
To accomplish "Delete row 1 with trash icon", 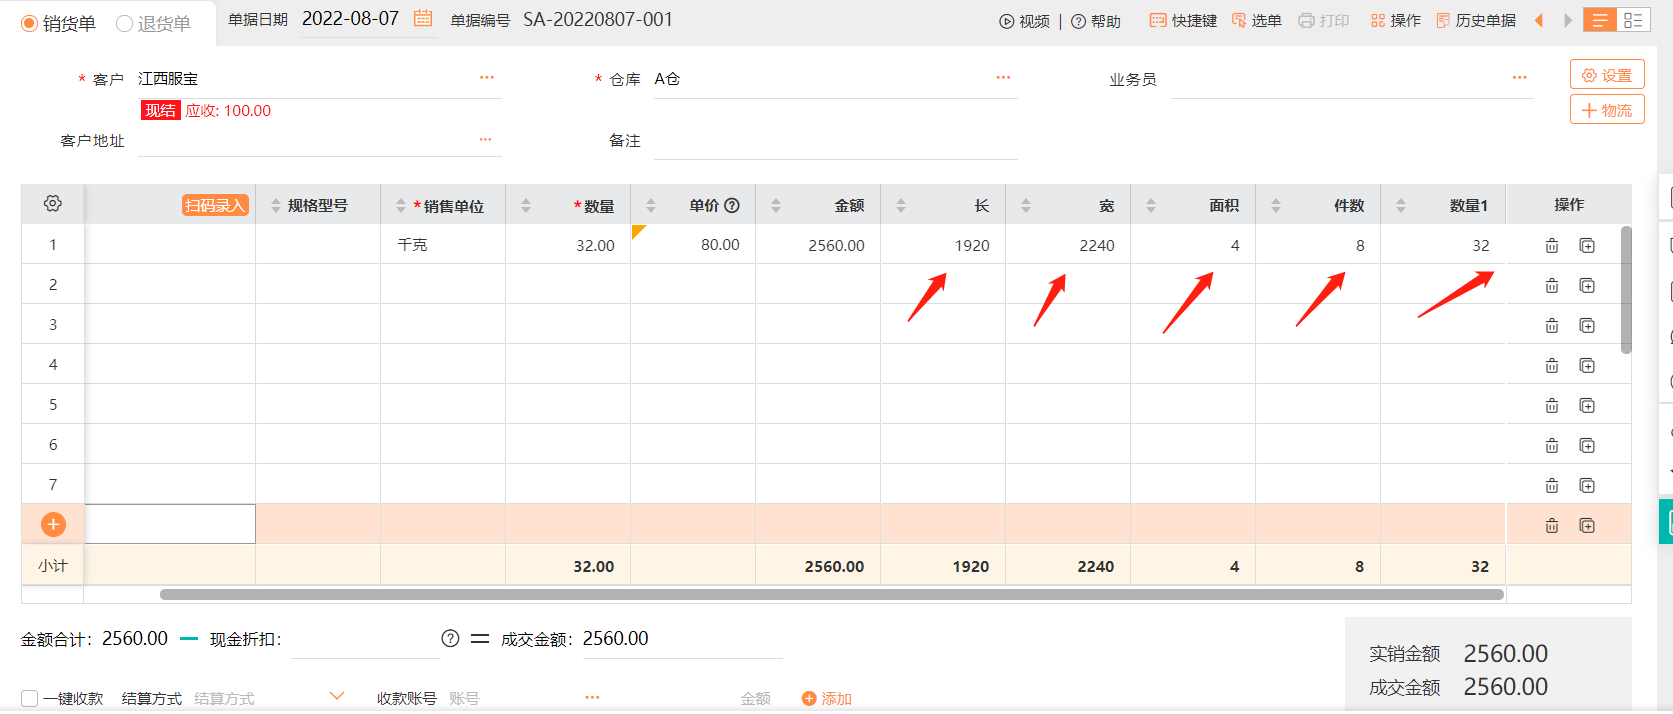I will pyautogui.click(x=1552, y=246).
